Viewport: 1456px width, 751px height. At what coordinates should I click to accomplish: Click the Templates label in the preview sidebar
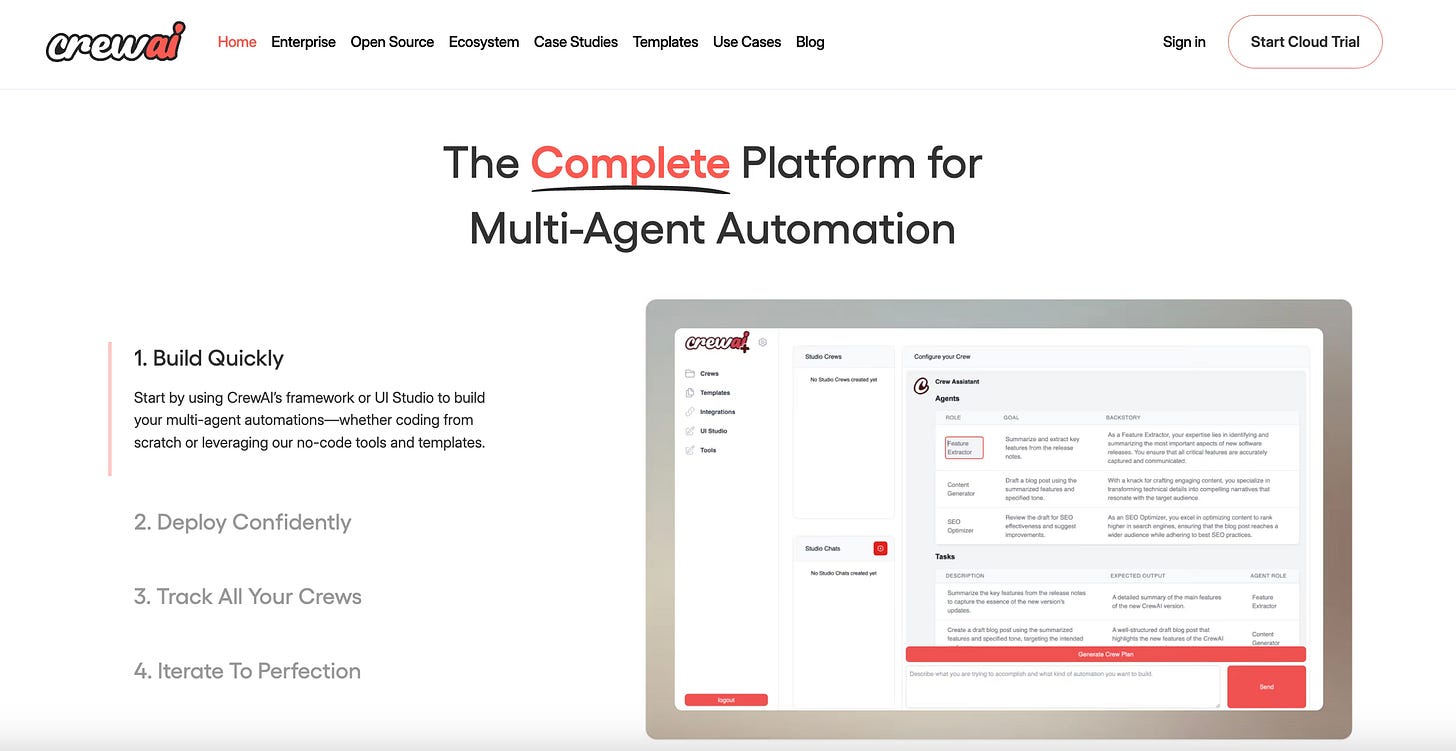coord(715,393)
